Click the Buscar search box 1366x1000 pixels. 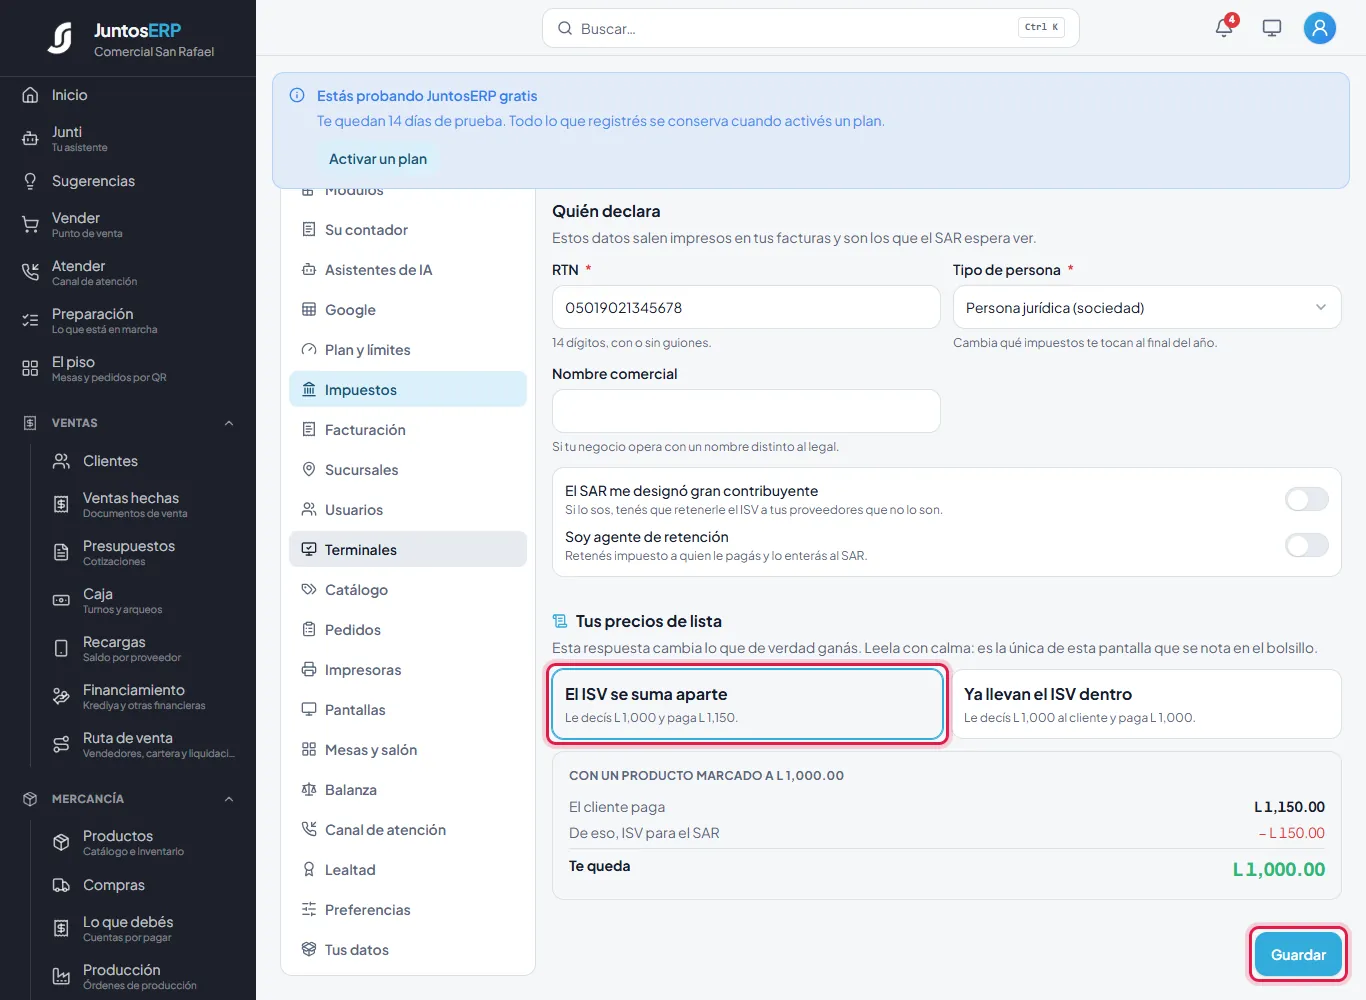pyautogui.click(x=810, y=28)
